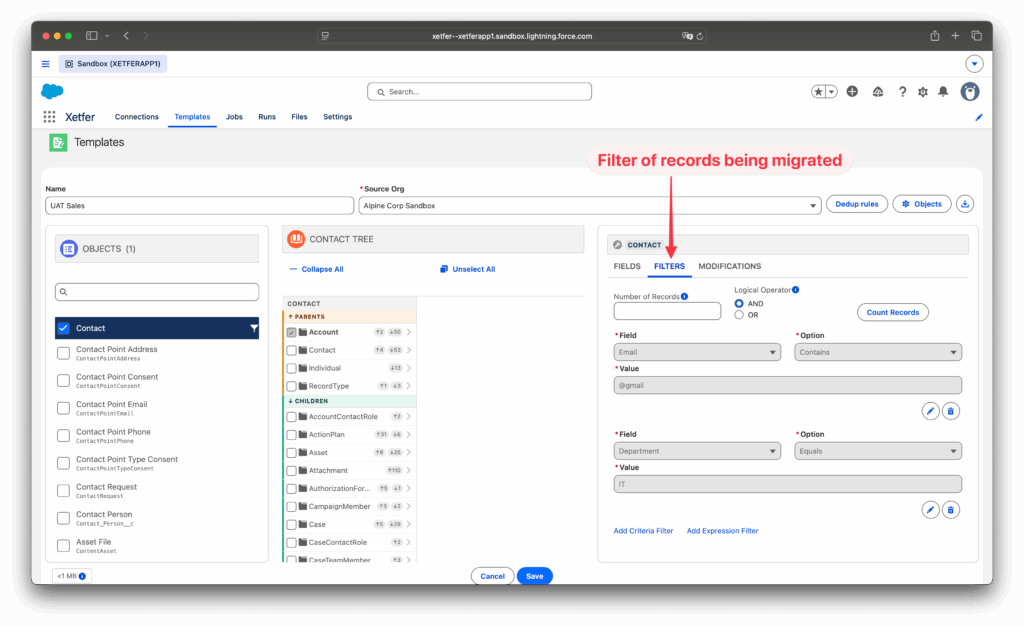The height and width of the screenshot is (626, 1024).
Task: Switch to the MODIFICATIONS tab
Action: (729, 266)
